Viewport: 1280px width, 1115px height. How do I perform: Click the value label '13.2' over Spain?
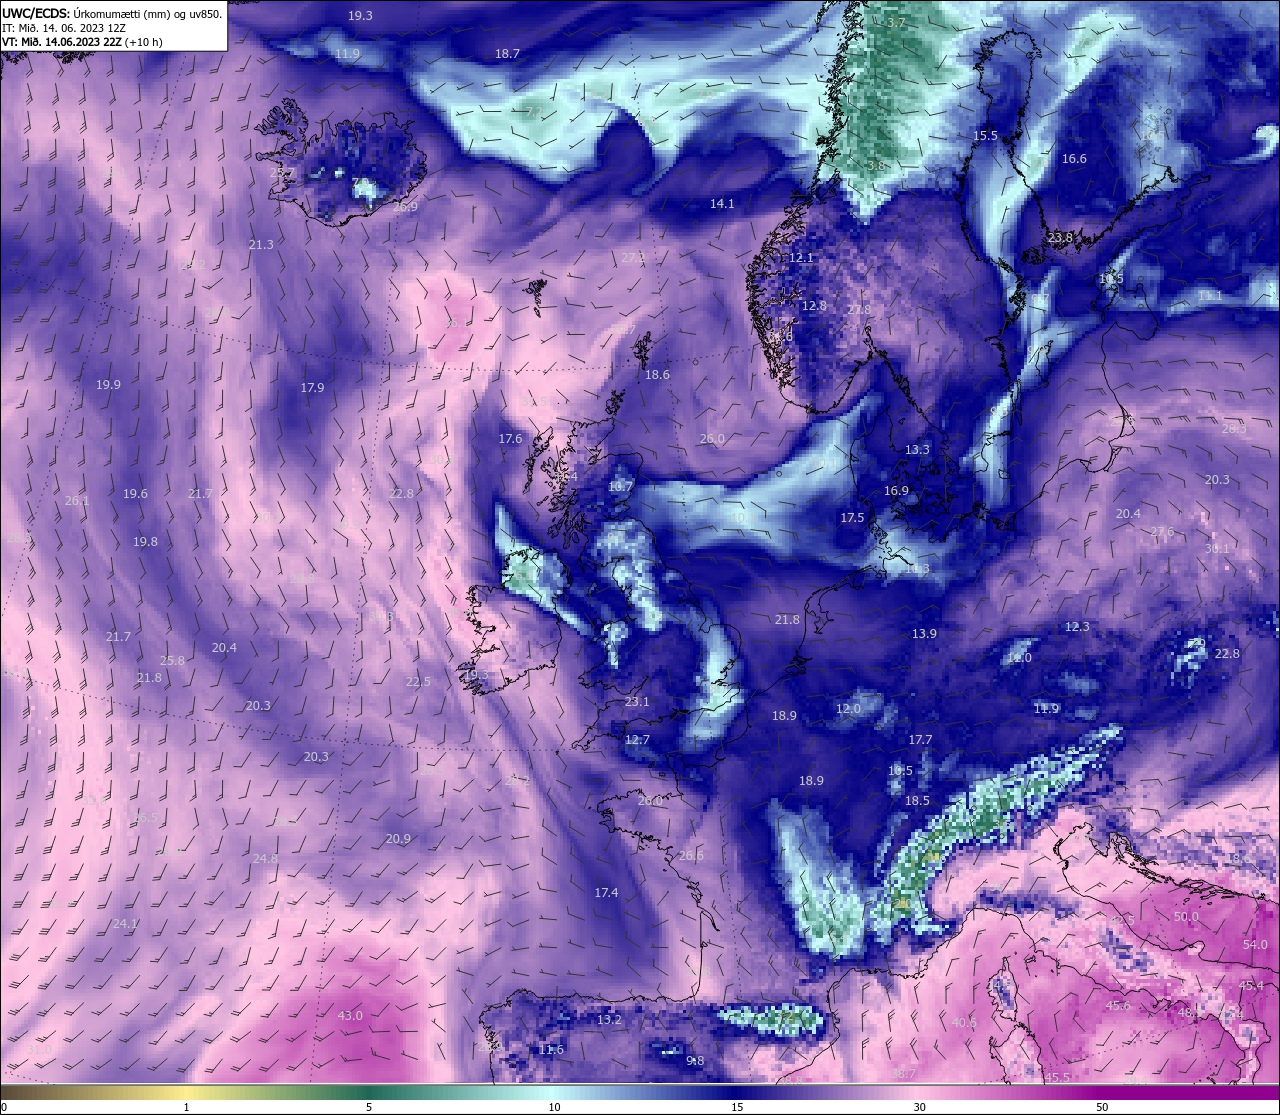click(x=609, y=1020)
